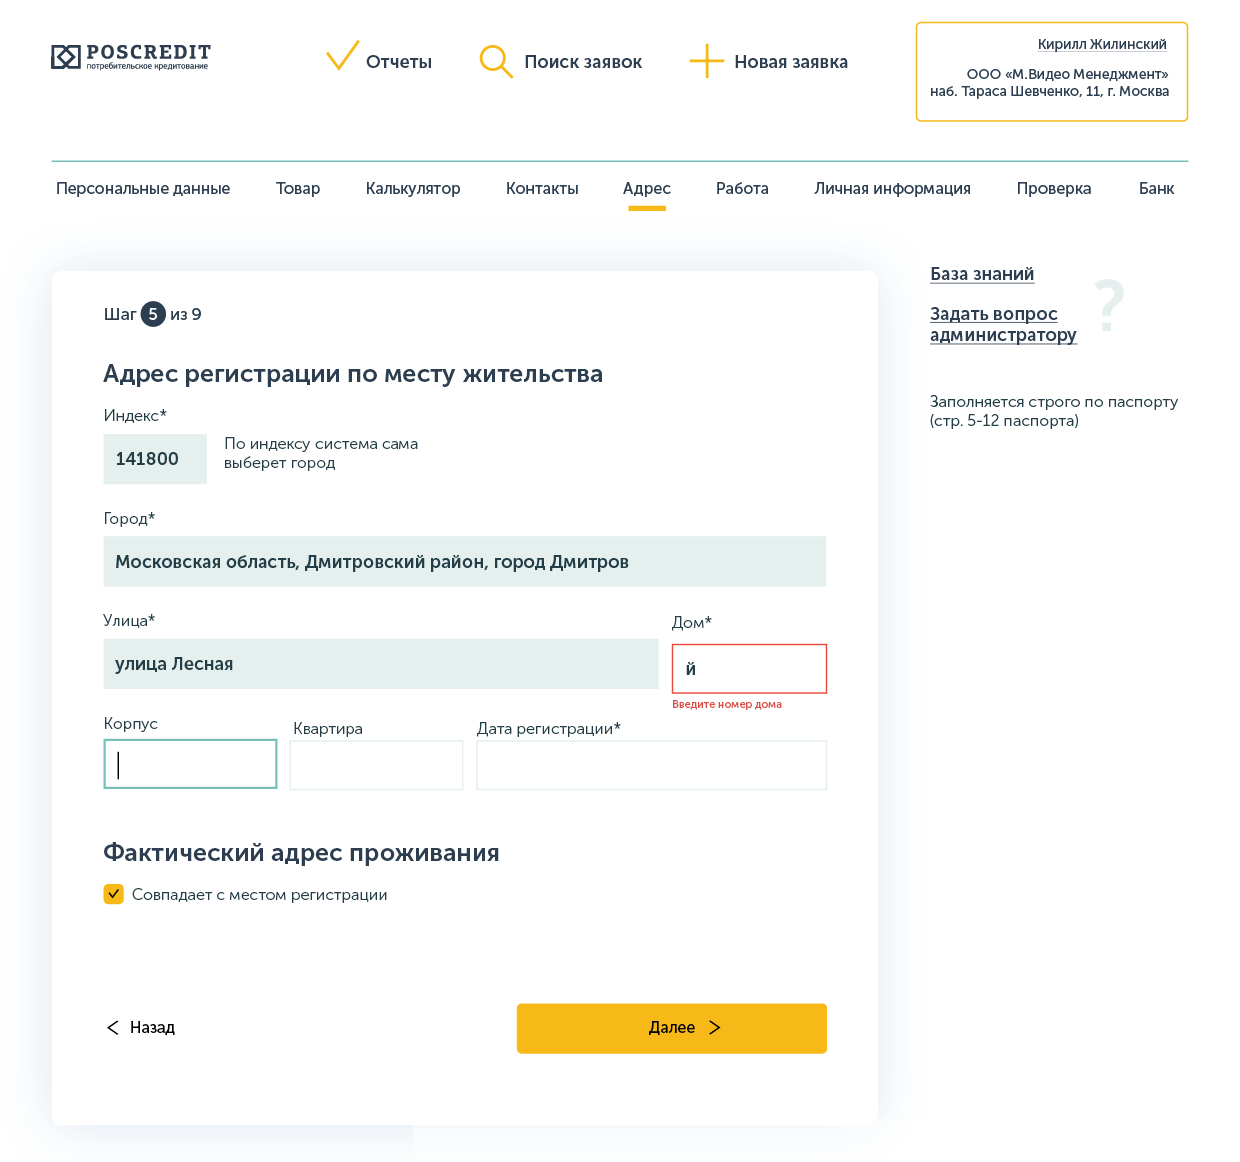Viewport: 1240px width, 1162px height.
Task: Uncheck Совпадает с местом регистрации checkbox
Action: tap(114, 894)
